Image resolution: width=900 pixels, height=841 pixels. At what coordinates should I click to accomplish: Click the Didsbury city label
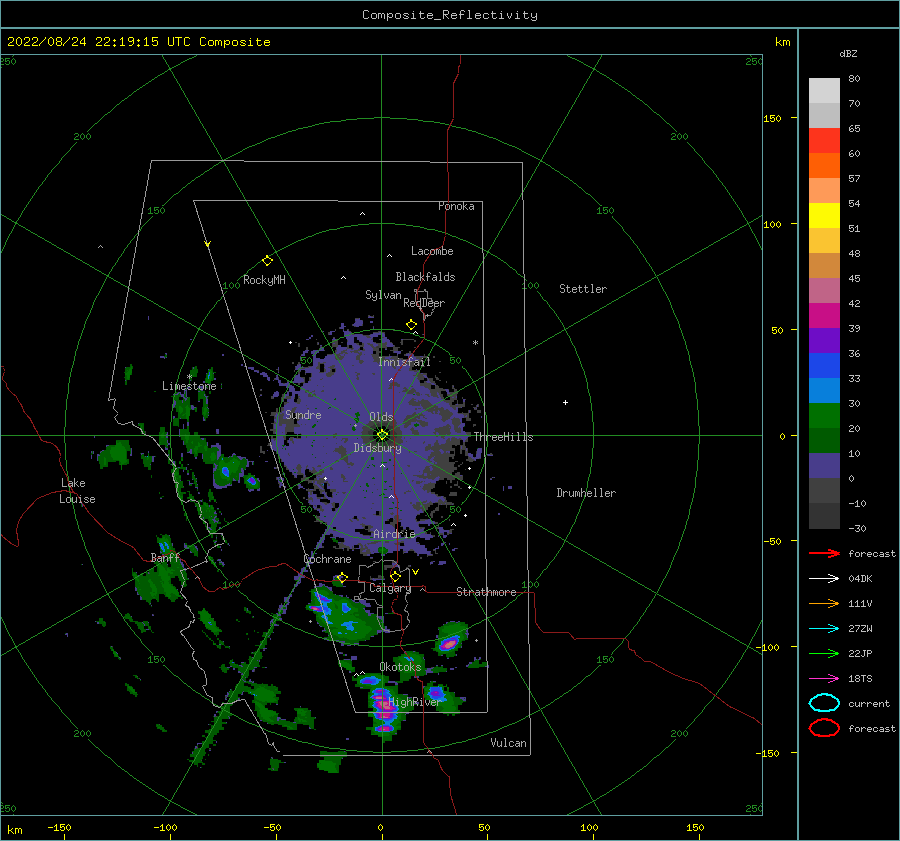point(377,448)
